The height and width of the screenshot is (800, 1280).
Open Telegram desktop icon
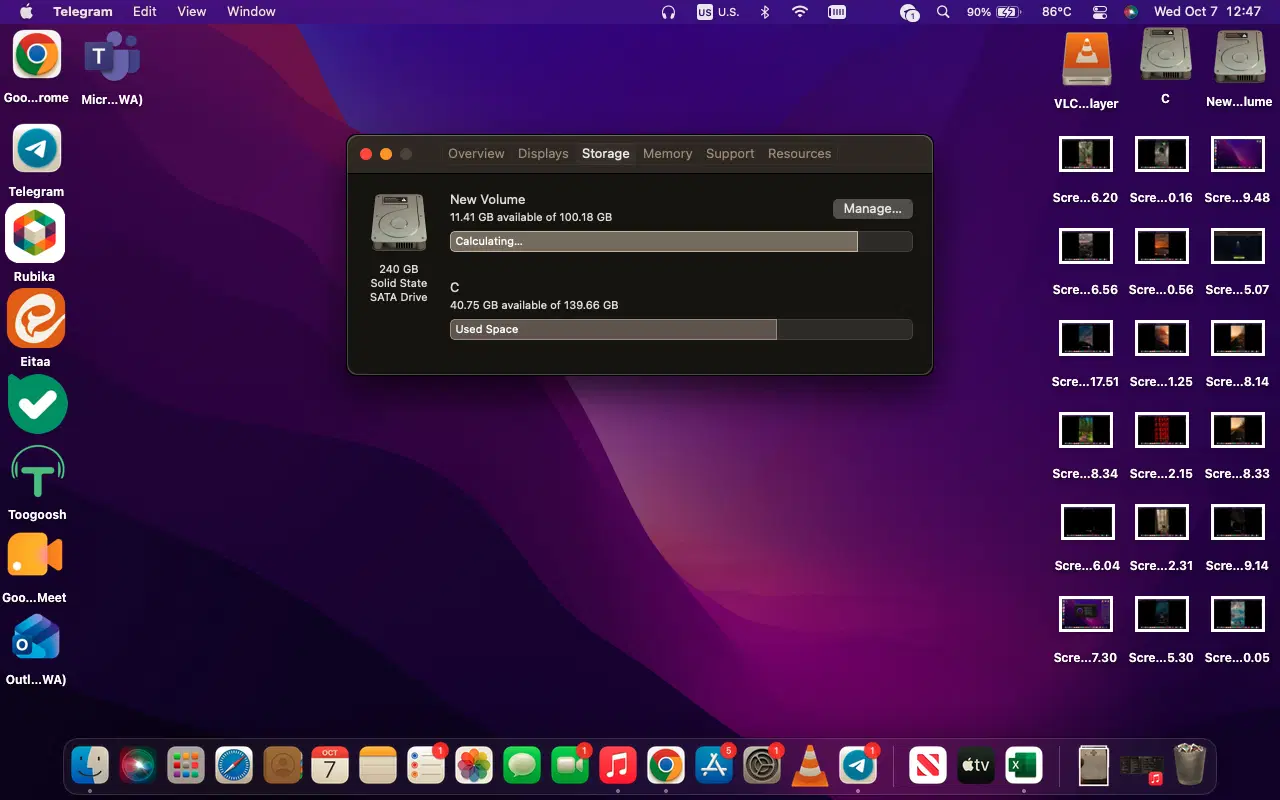click(x=37, y=149)
